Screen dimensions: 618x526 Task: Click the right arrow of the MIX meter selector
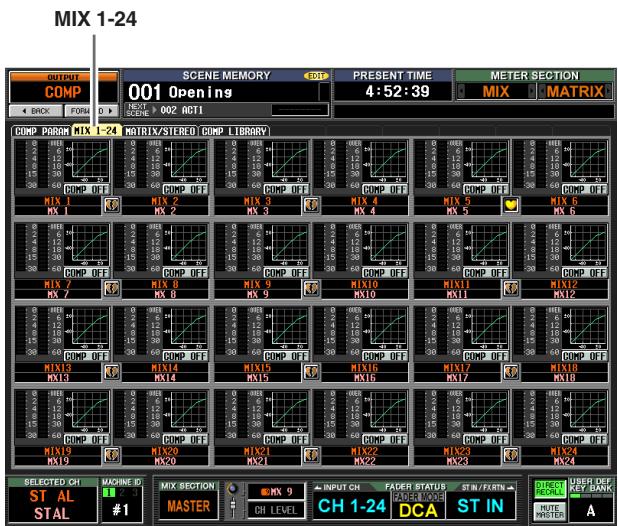pyautogui.click(x=532, y=91)
